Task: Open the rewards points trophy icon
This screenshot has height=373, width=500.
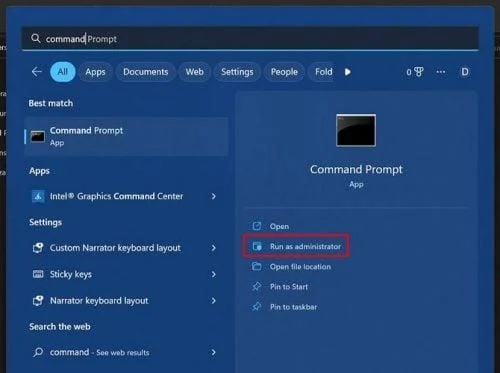Action: pos(415,72)
